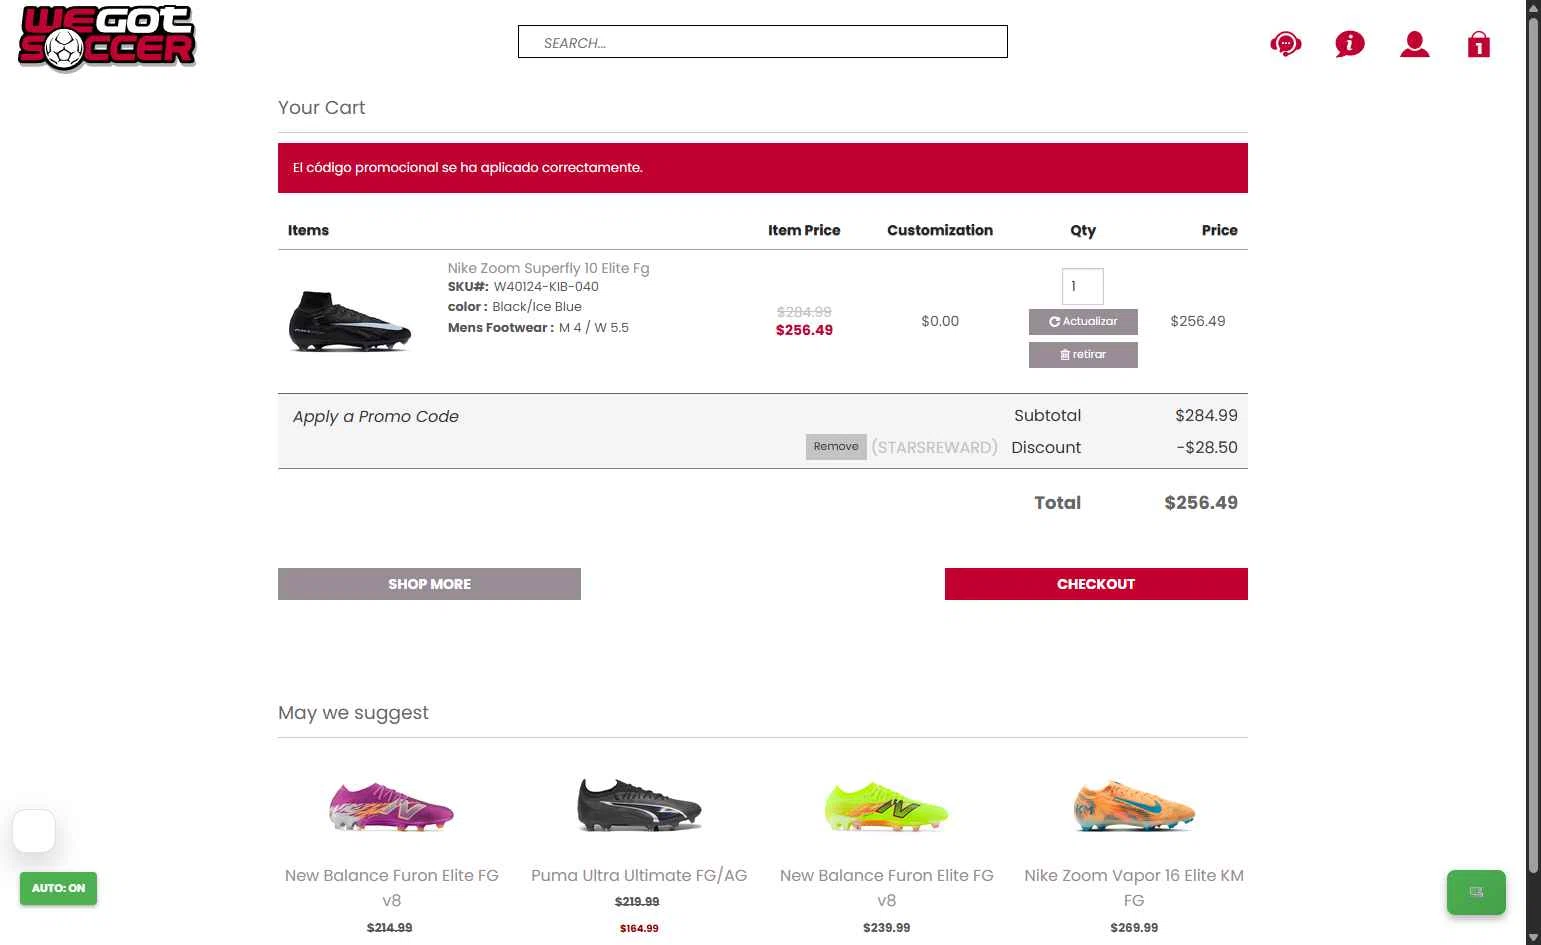The width and height of the screenshot is (1541, 945).
Task: Open Nike Zoom Vapor 16 Elite KM FG link
Action: pyautogui.click(x=1134, y=887)
